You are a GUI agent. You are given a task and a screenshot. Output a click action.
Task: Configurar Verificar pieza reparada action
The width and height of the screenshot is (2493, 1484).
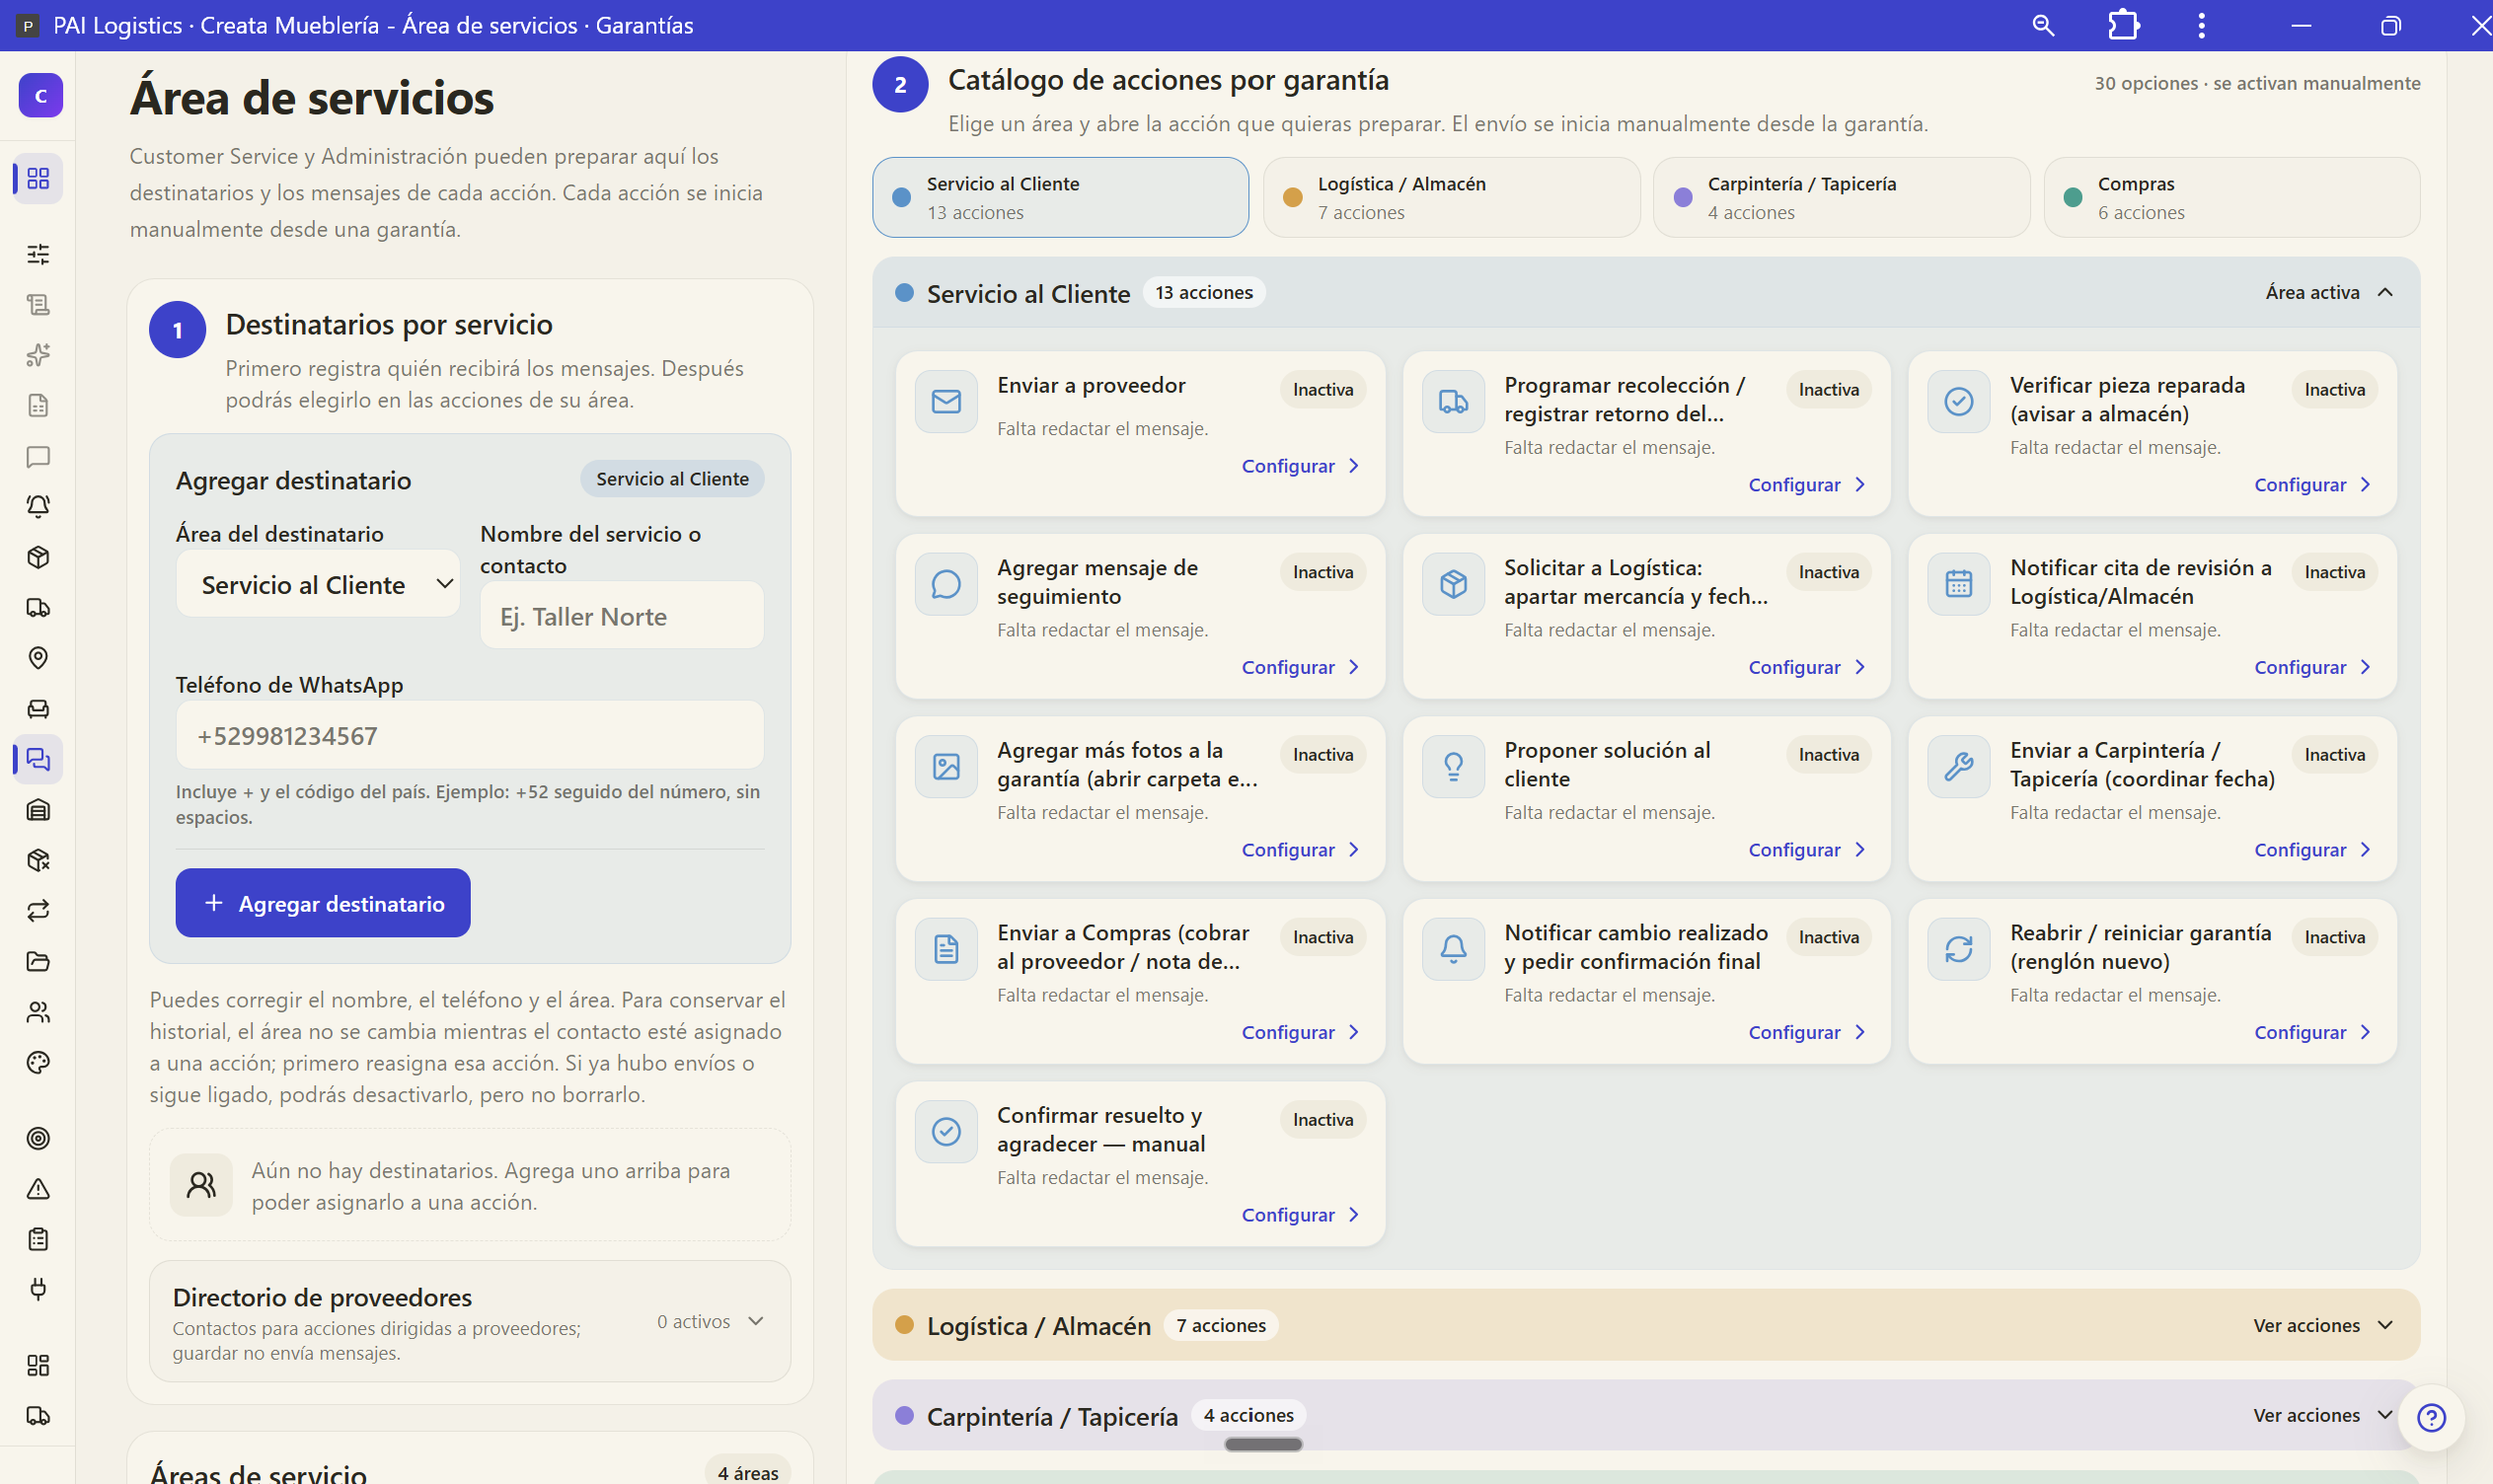2313,485
